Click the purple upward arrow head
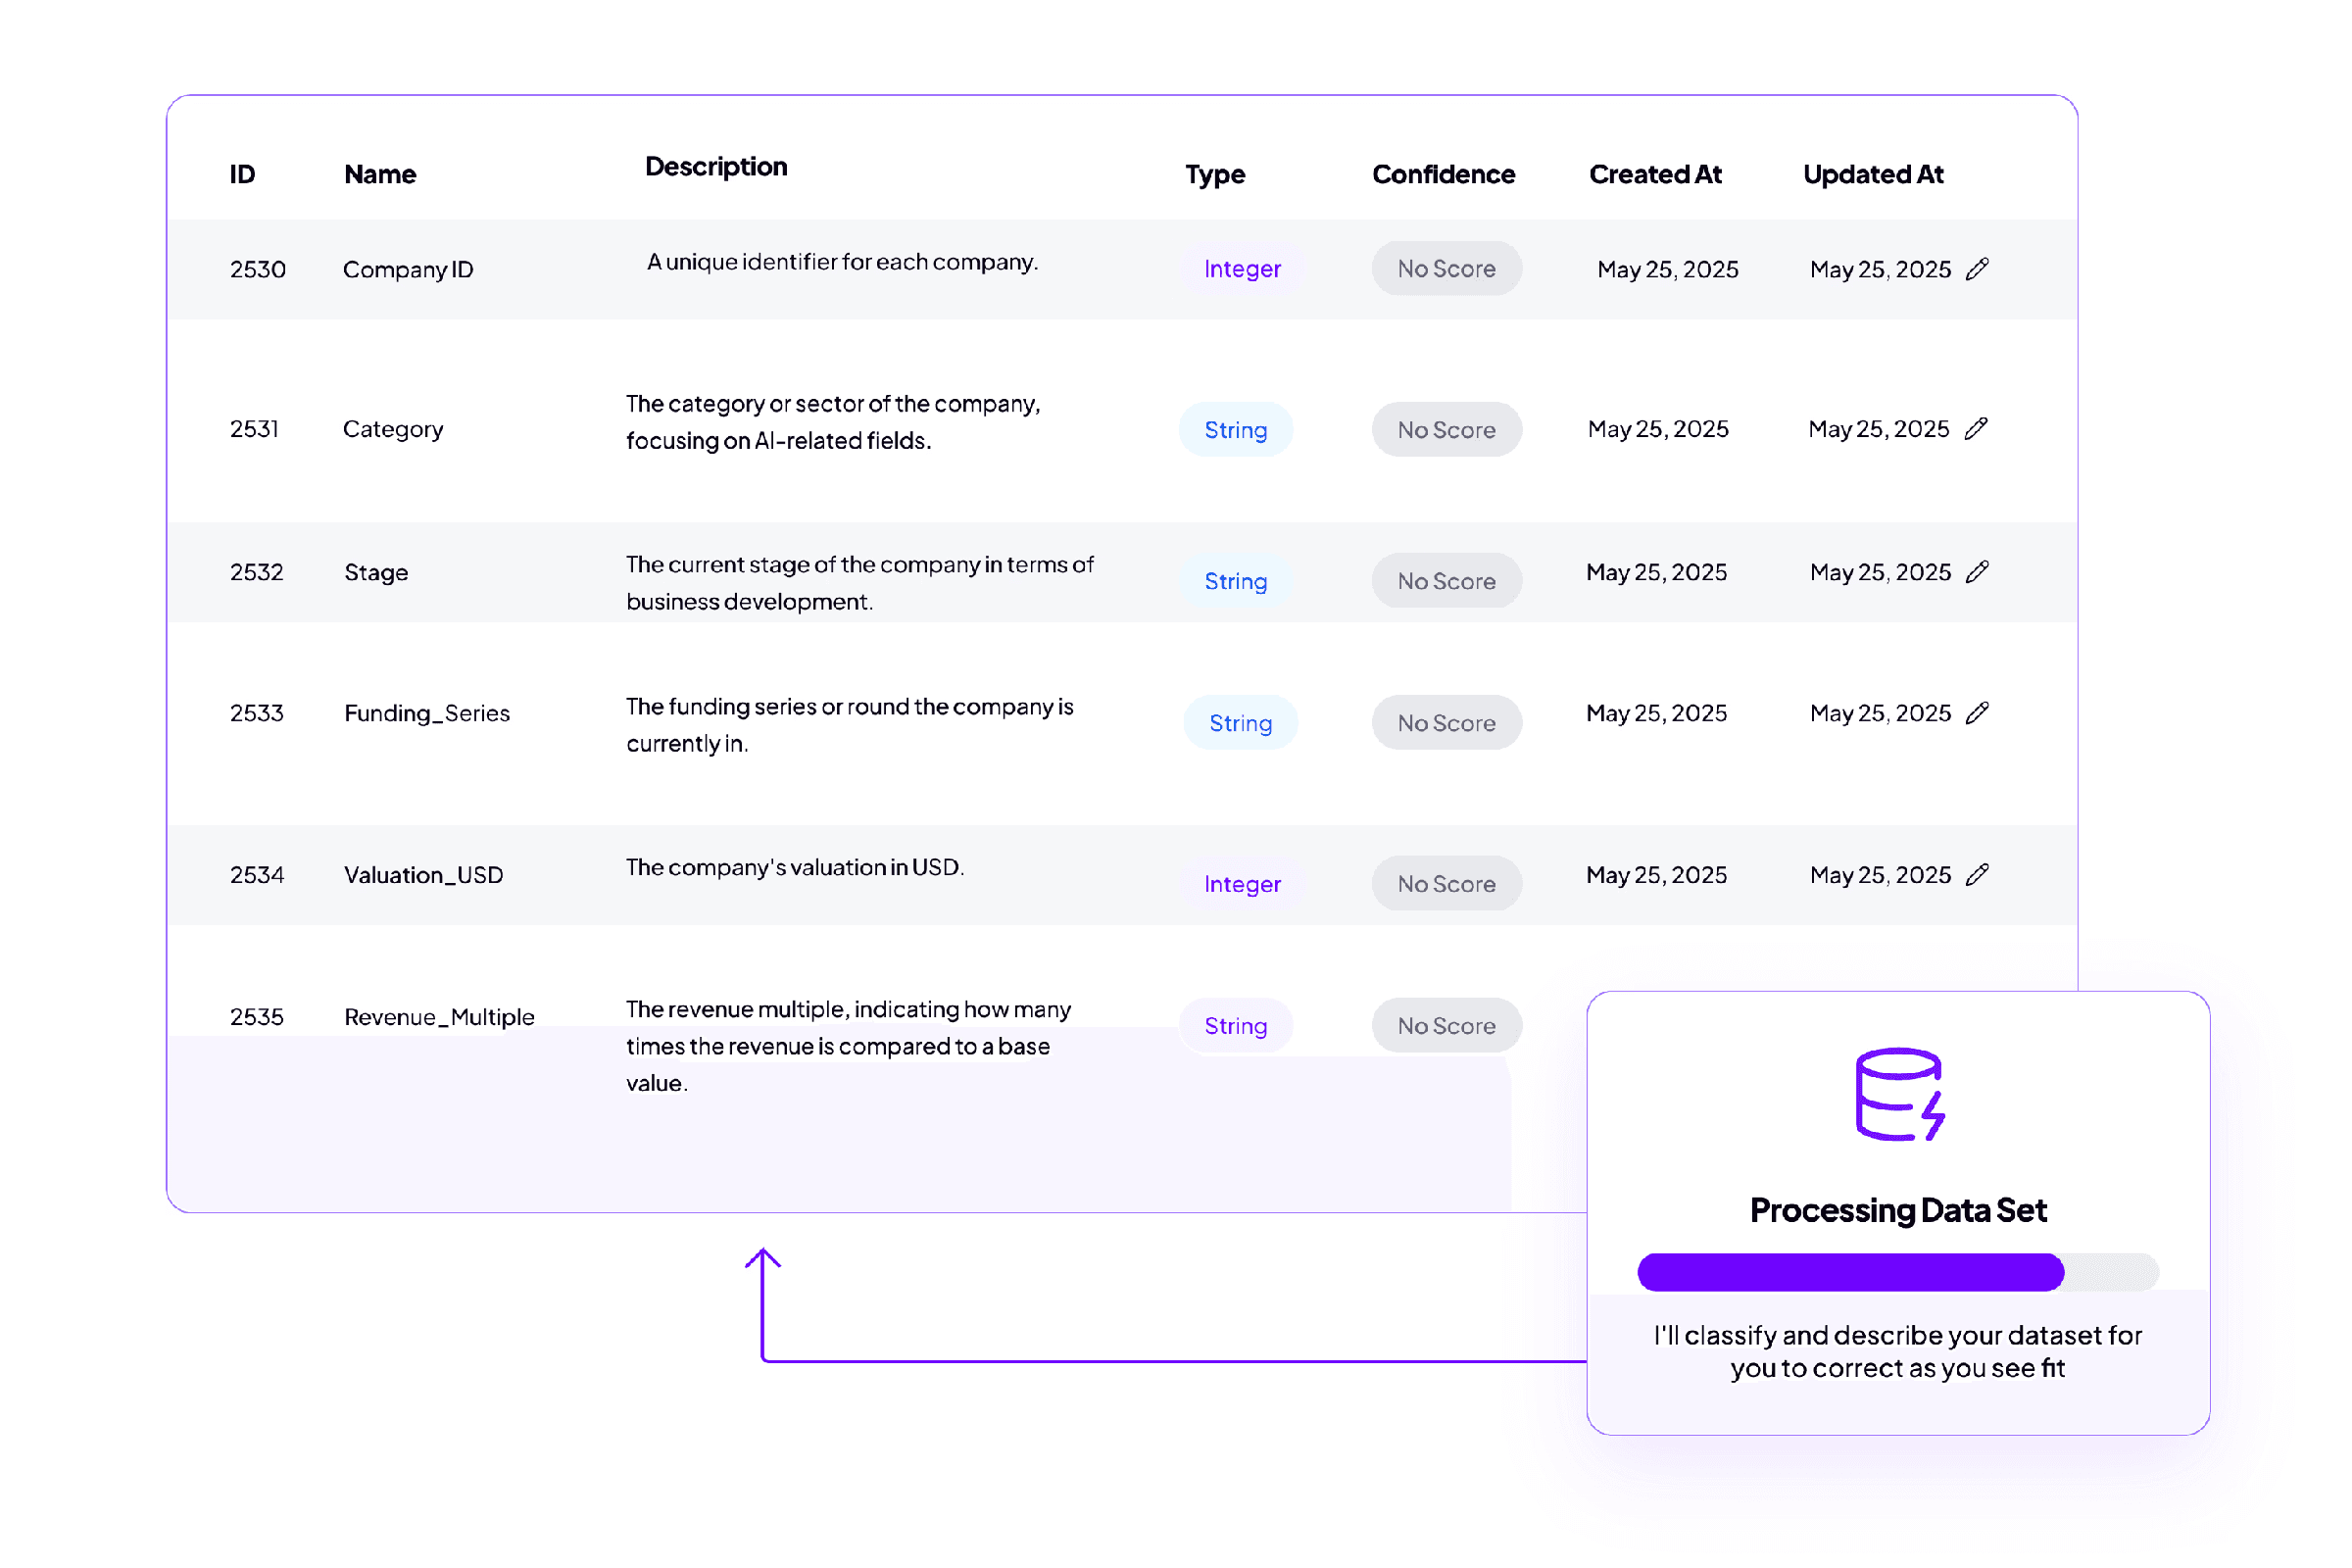This screenshot has width=2352, height=1568. coord(763,1258)
